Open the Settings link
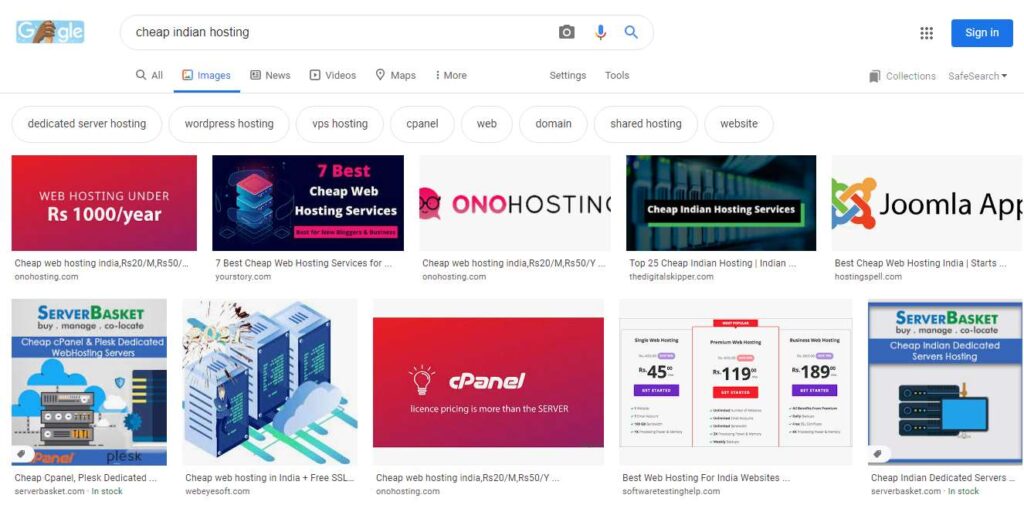1024x505 pixels. coord(568,75)
